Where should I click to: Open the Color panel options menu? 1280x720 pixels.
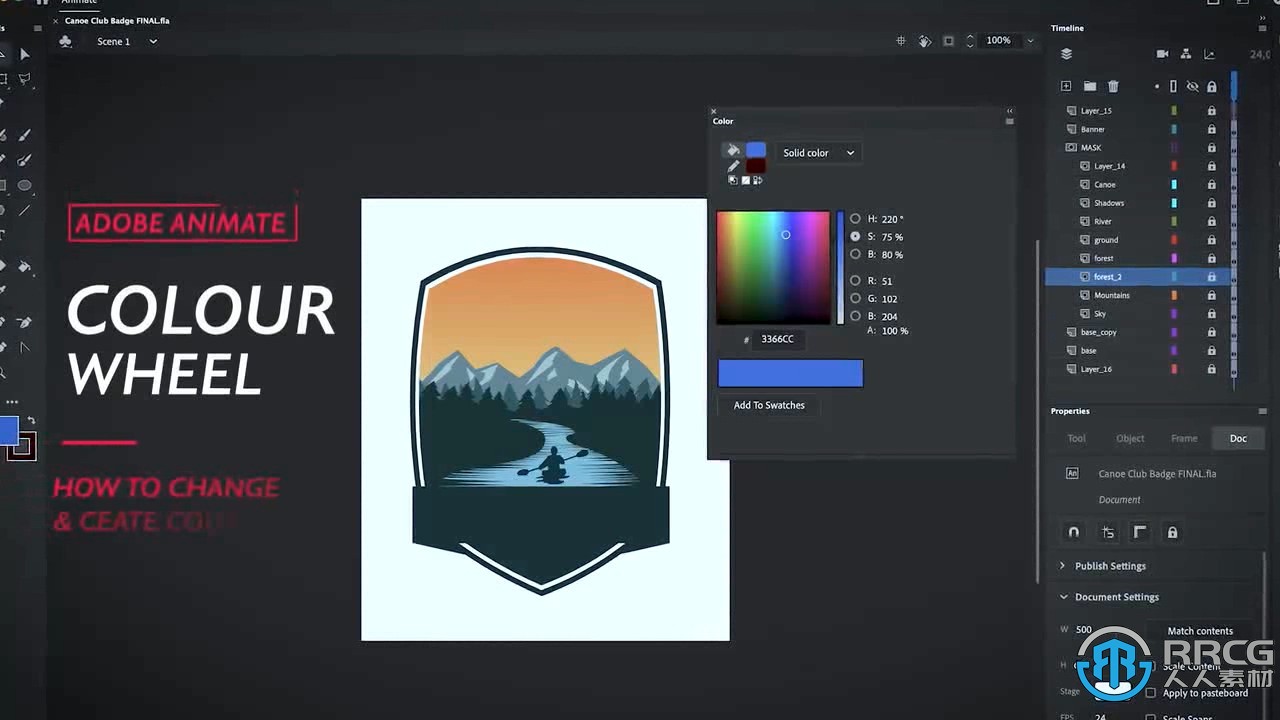1009,121
